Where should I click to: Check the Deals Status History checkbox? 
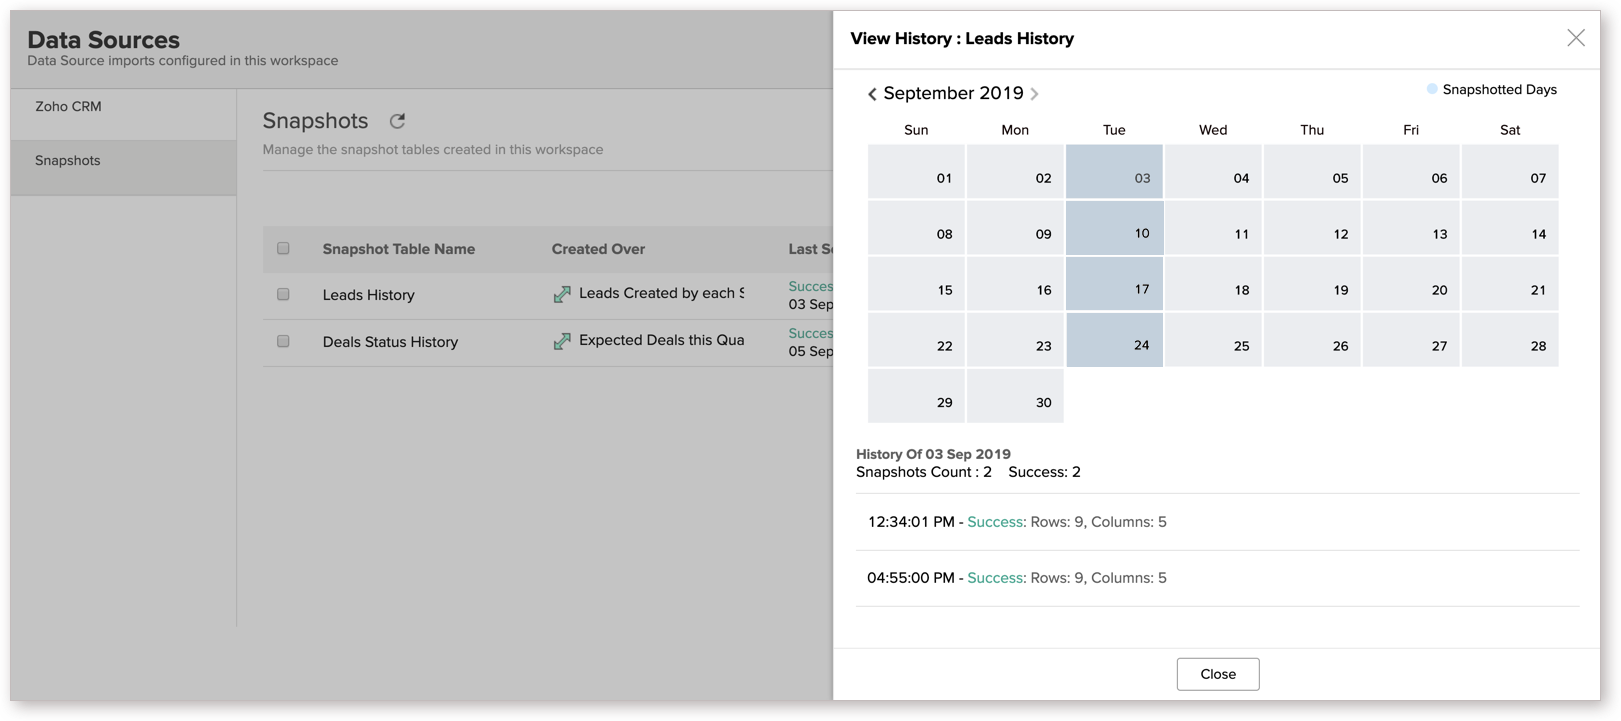click(x=283, y=341)
